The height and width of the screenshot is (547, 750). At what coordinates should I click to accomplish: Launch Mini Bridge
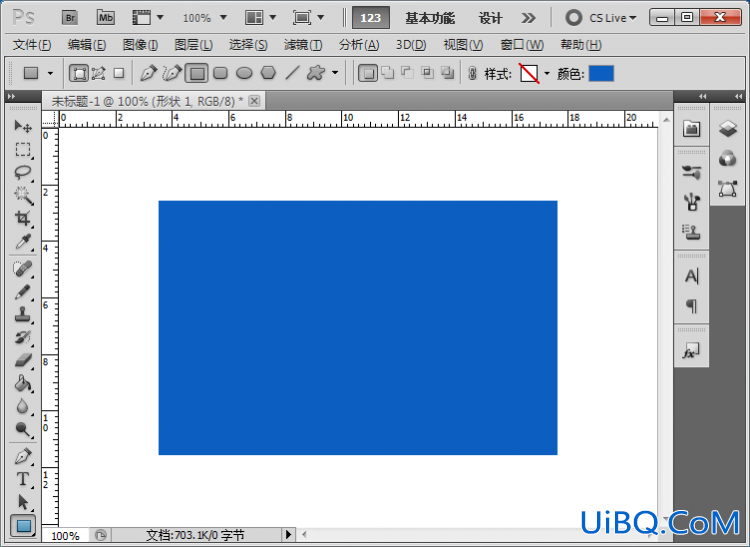pyautogui.click(x=105, y=18)
